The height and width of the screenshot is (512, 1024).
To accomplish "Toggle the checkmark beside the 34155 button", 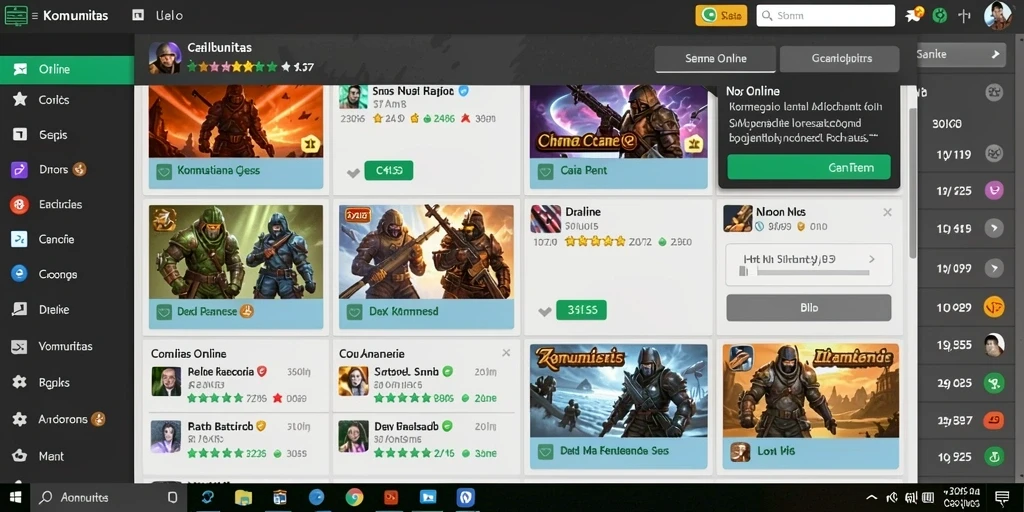I will [x=545, y=312].
